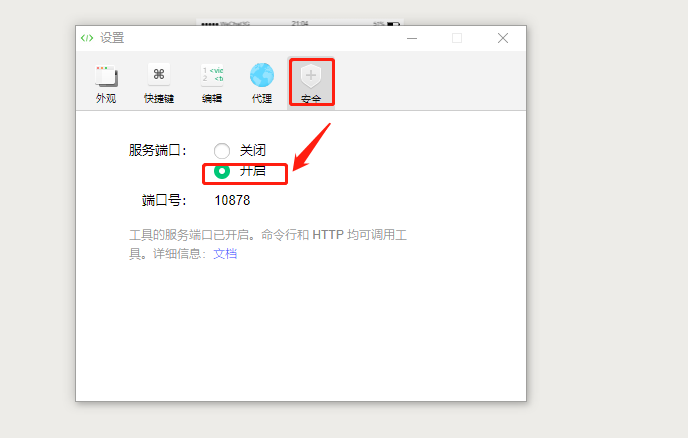
Task: Open the 代理 proxy settings tab
Action: pyautogui.click(x=262, y=83)
